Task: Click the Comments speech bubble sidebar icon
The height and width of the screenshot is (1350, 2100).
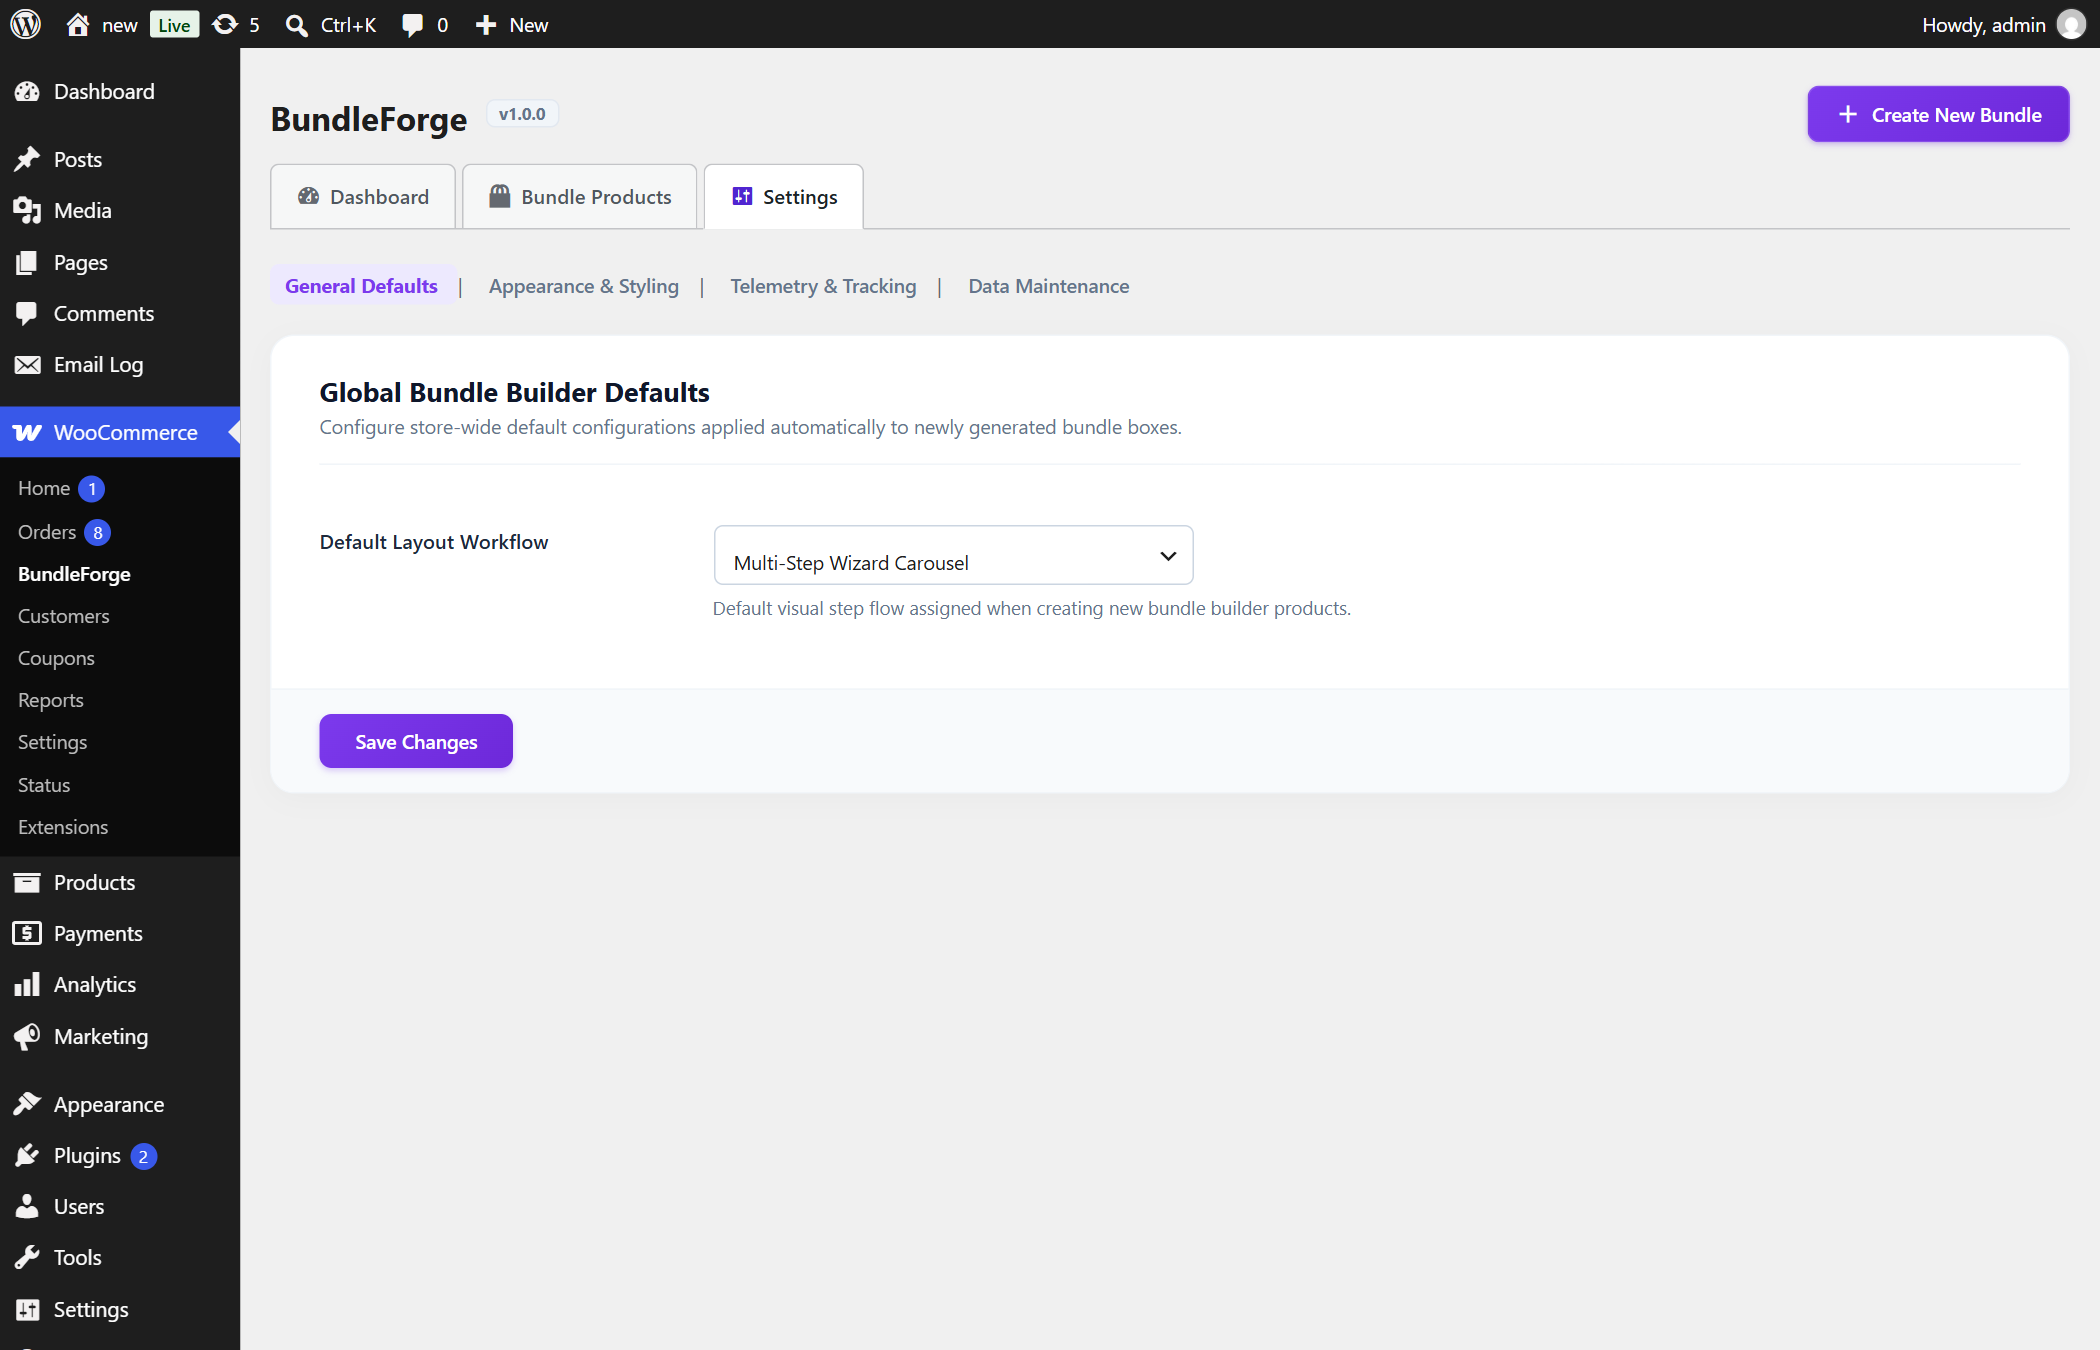Action: (27, 314)
